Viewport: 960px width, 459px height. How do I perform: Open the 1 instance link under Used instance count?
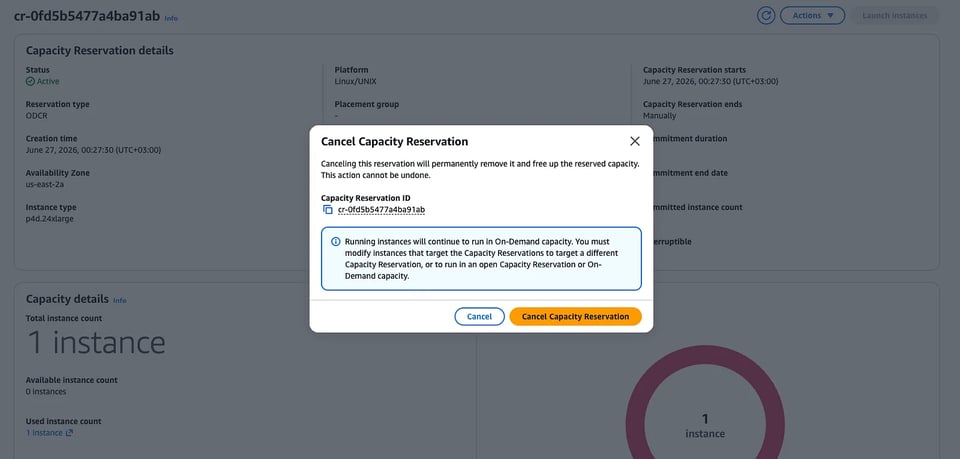coord(44,433)
